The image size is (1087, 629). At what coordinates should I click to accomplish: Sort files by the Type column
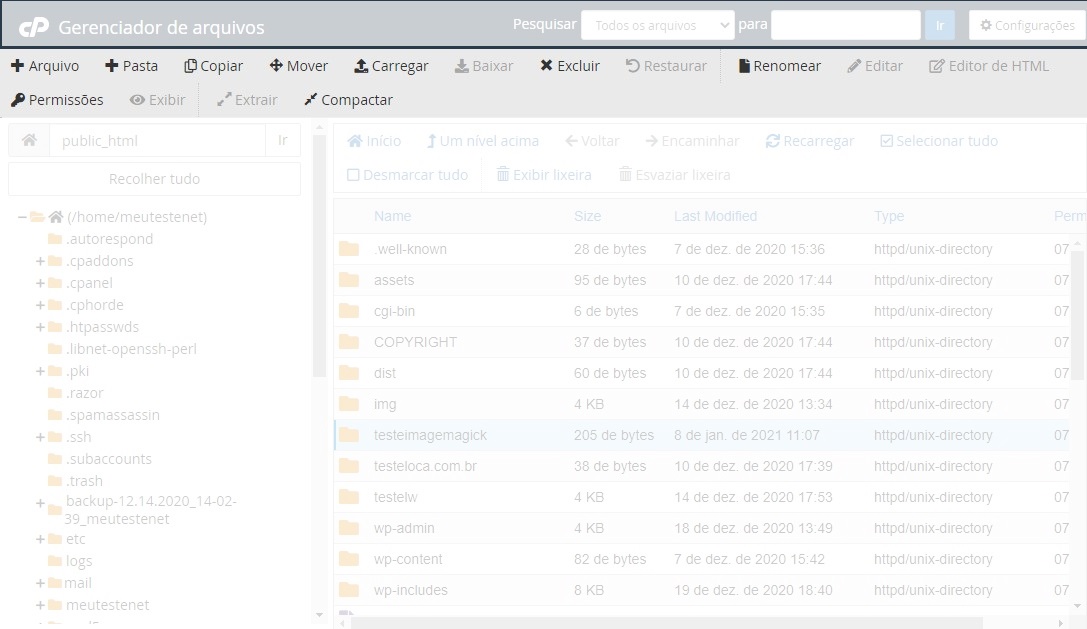coord(889,216)
